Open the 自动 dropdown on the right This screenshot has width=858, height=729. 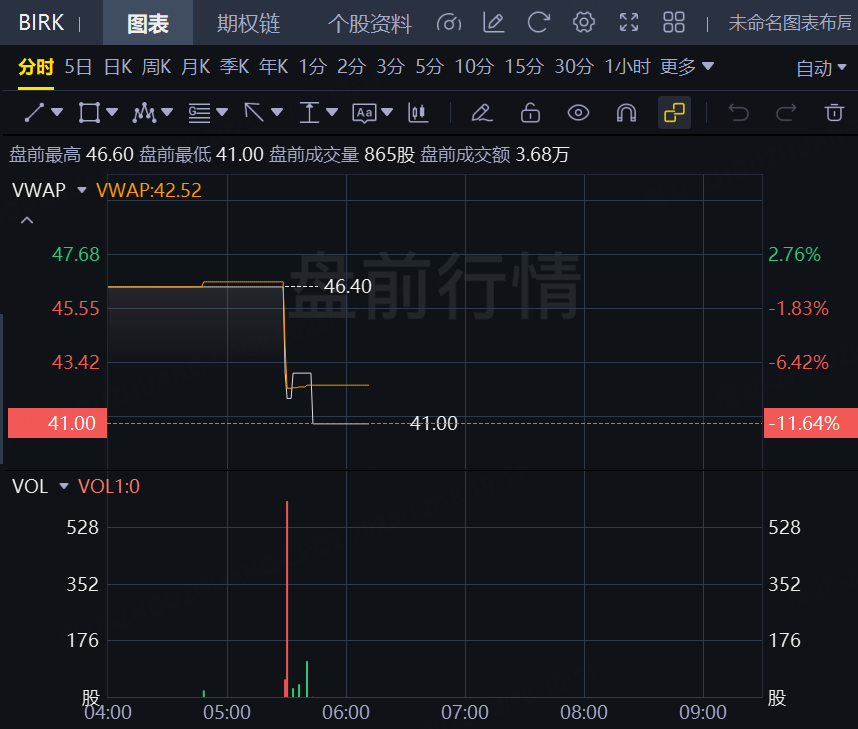[822, 66]
